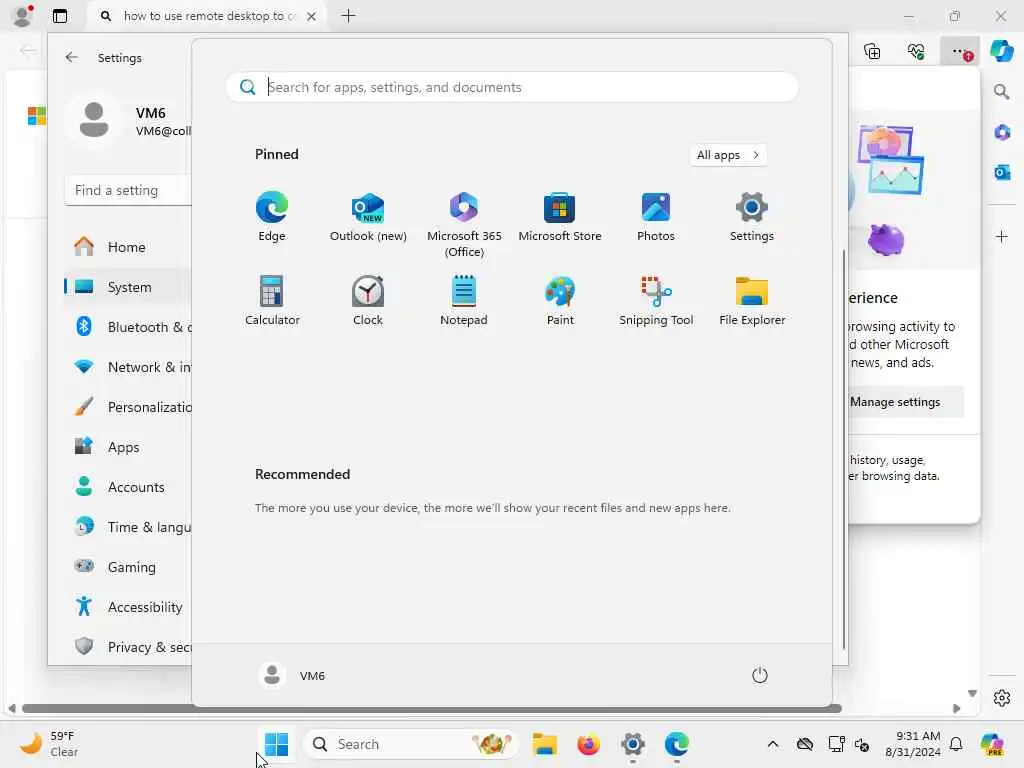The width and height of the screenshot is (1024, 768).
Task: Open Copilot preview icon in taskbar
Action: click(993, 744)
